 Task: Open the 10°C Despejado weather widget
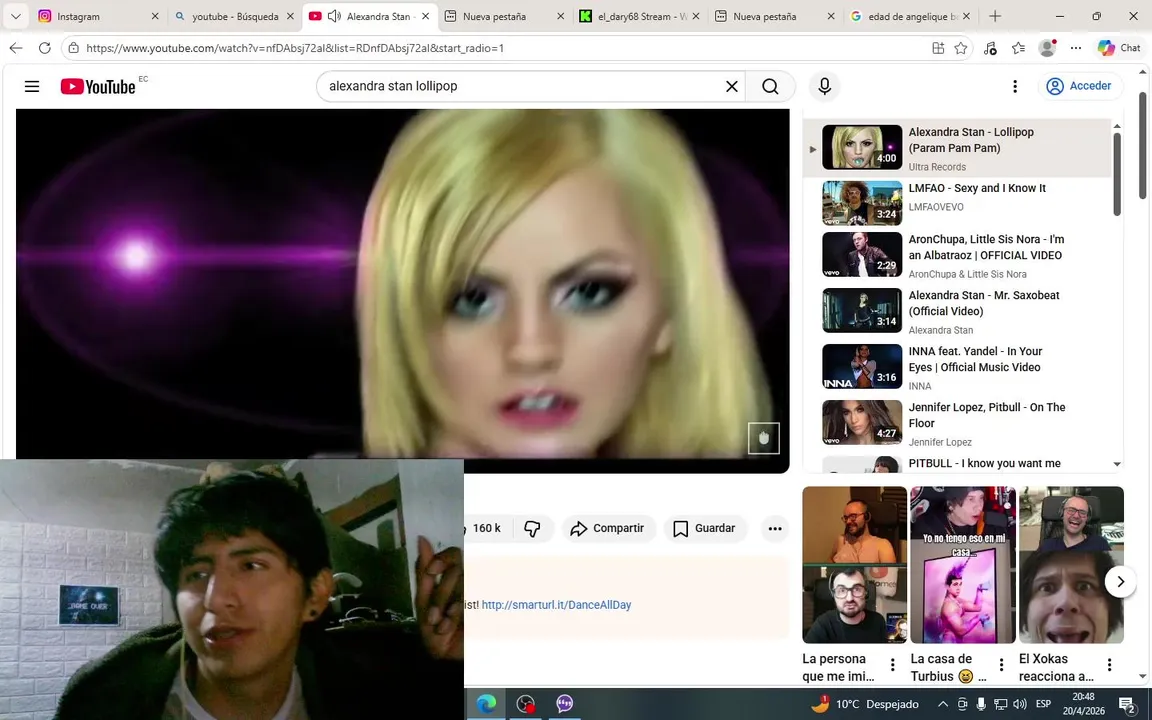[x=865, y=704]
